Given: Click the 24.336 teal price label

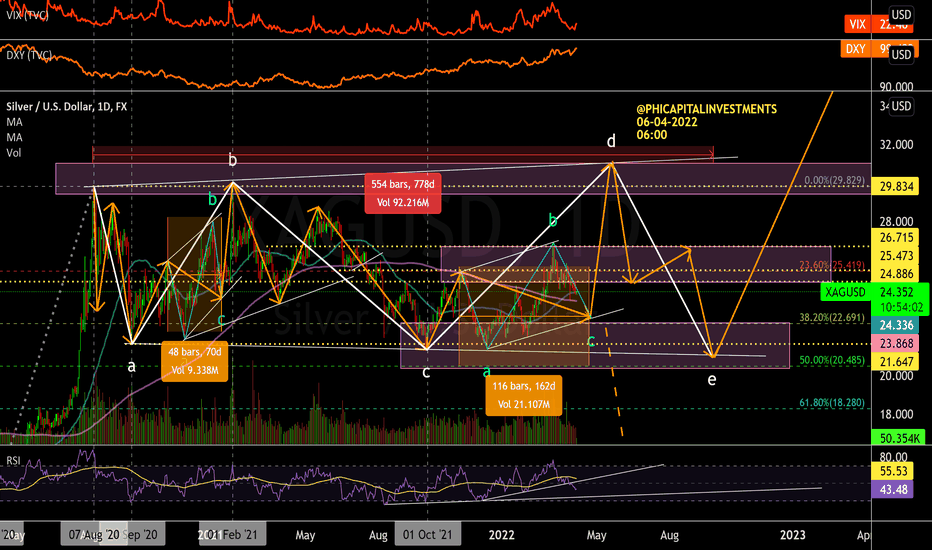Looking at the screenshot, I should click(x=895, y=325).
